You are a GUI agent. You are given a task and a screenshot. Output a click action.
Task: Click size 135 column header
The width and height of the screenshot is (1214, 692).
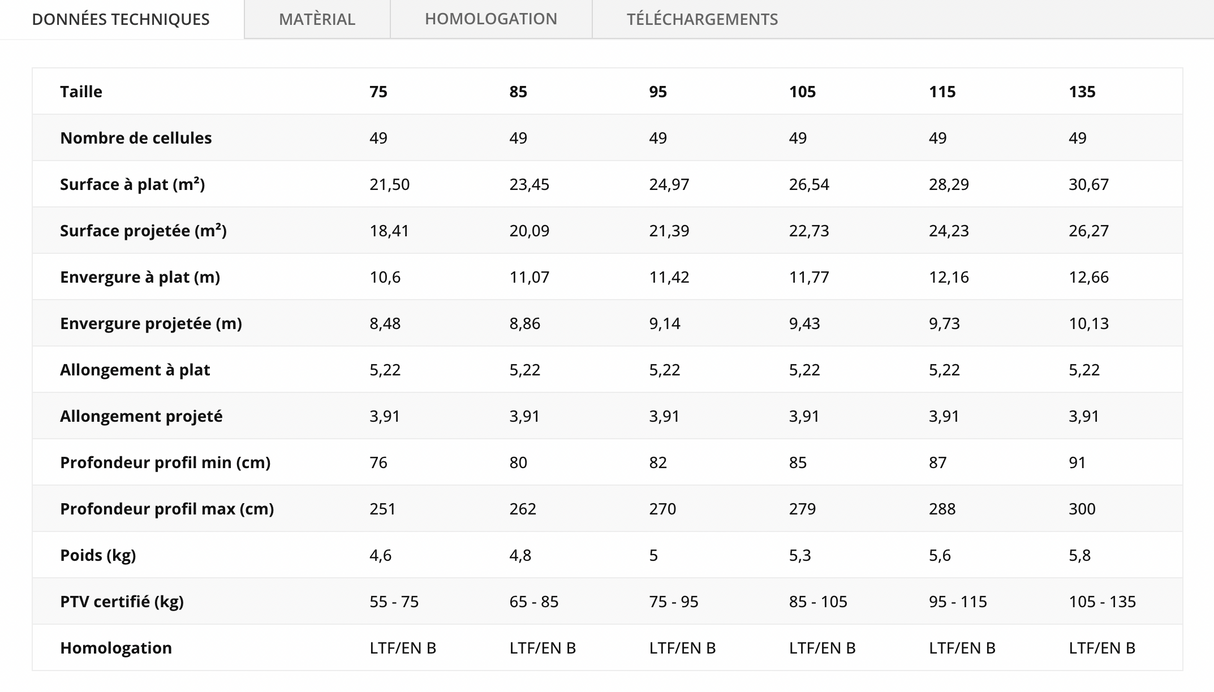1082,92
